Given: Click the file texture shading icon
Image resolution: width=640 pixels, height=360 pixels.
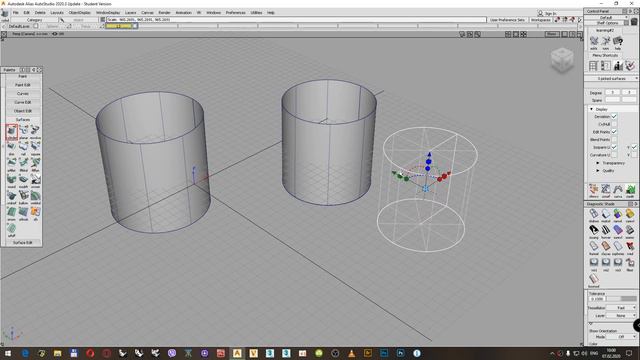Looking at the screenshot, I should pos(630,263).
